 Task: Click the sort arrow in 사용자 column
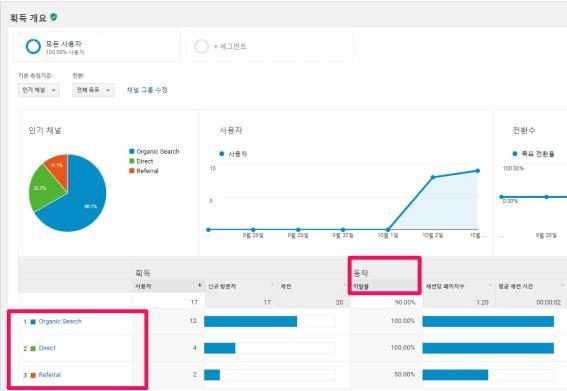200,285
